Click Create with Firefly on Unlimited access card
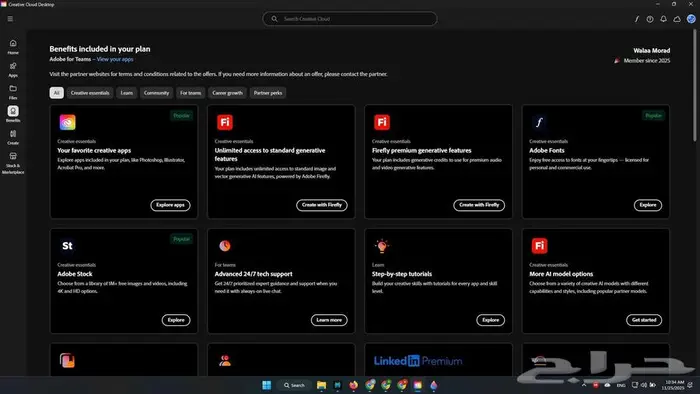This screenshot has width=700, height=394. (322, 205)
